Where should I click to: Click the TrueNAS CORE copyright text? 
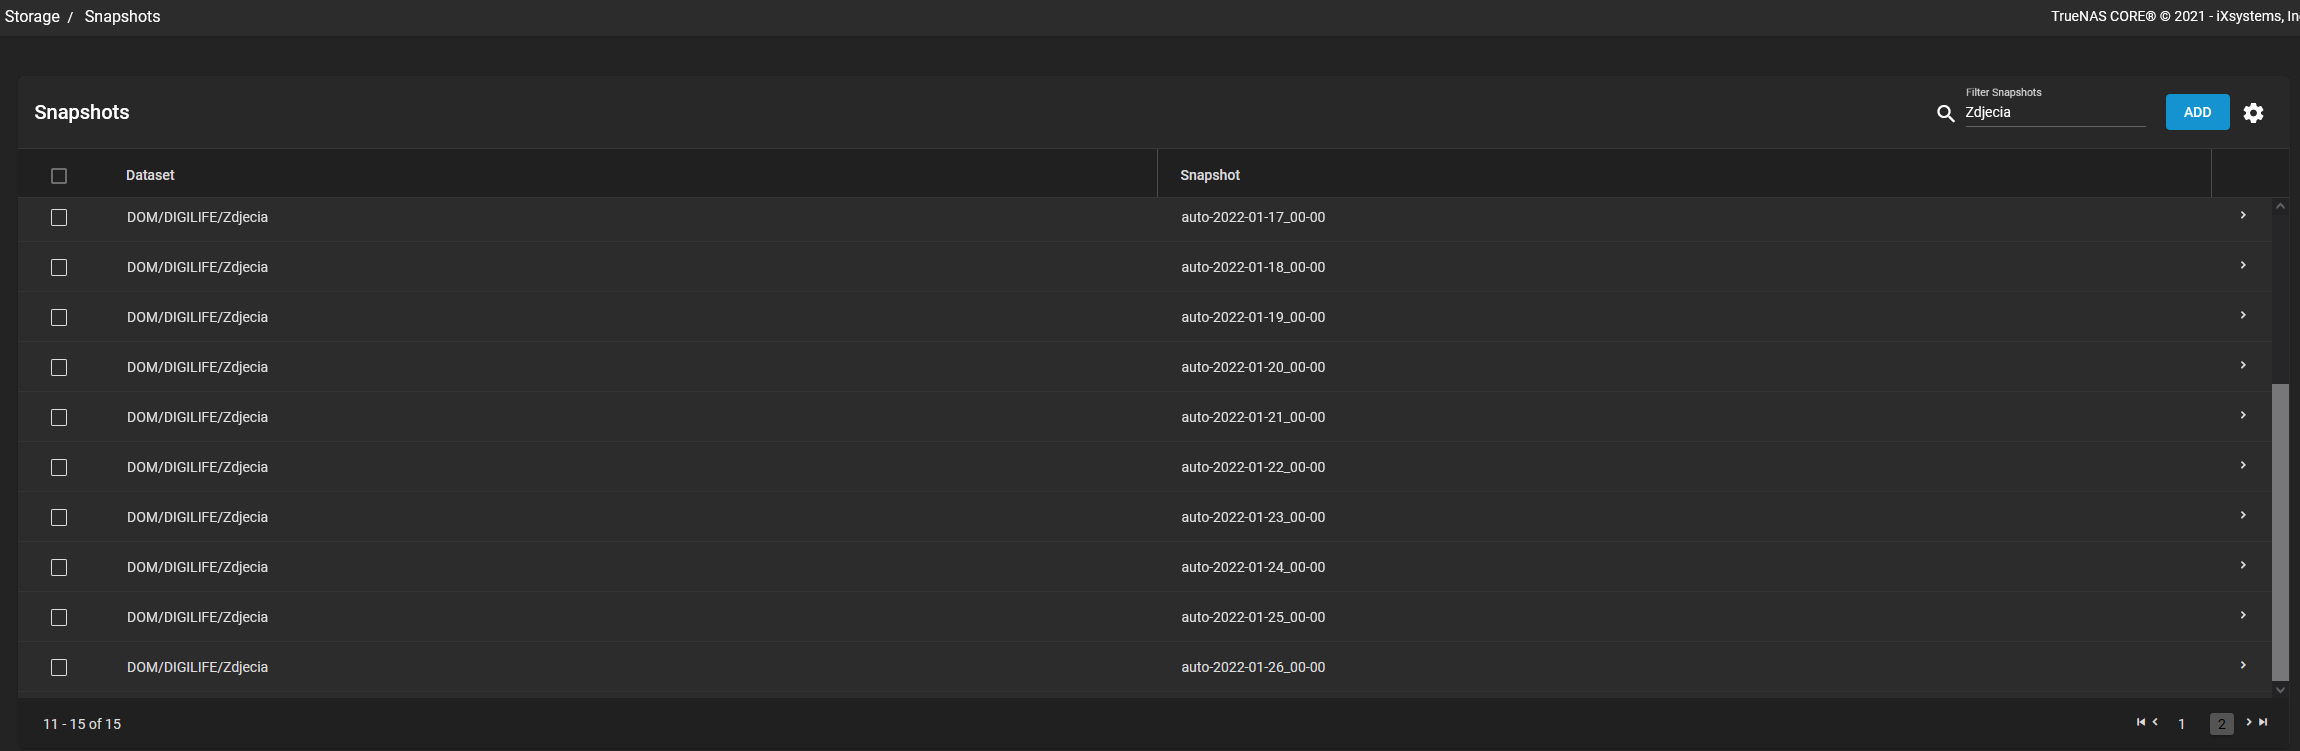tap(2175, 16)
